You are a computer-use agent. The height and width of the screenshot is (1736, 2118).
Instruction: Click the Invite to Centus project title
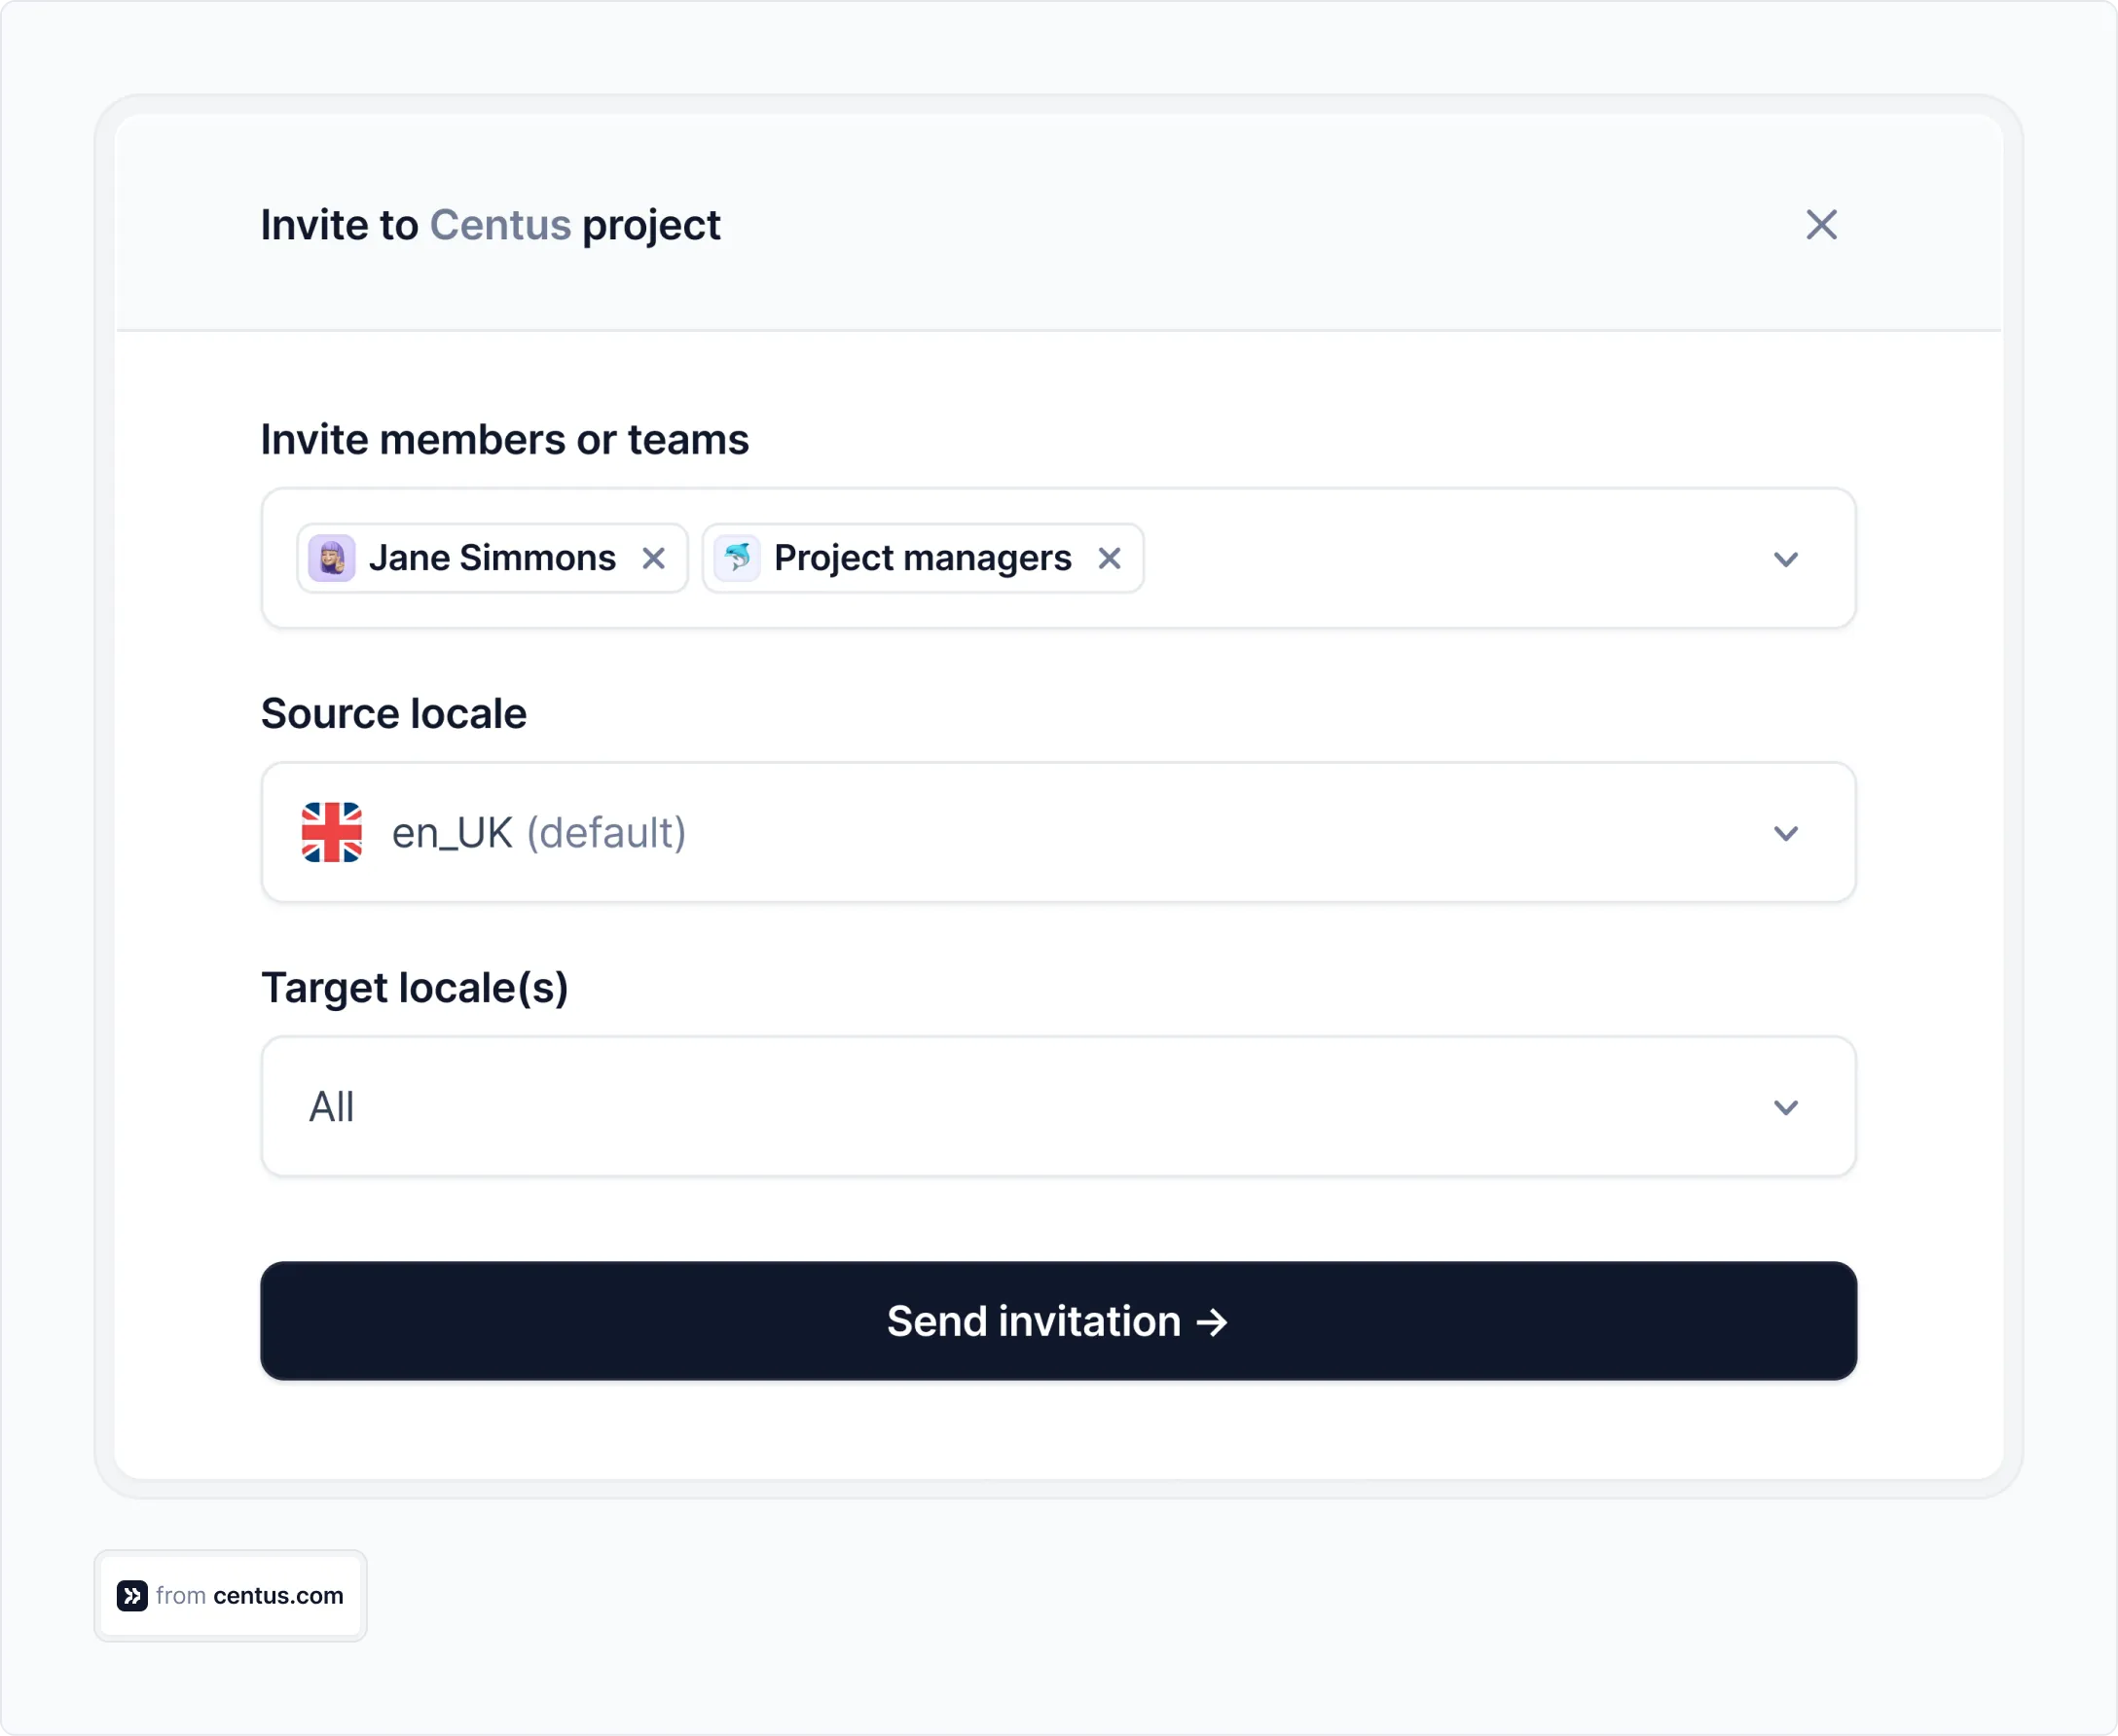pyautogui.click(x=490, y=225)
